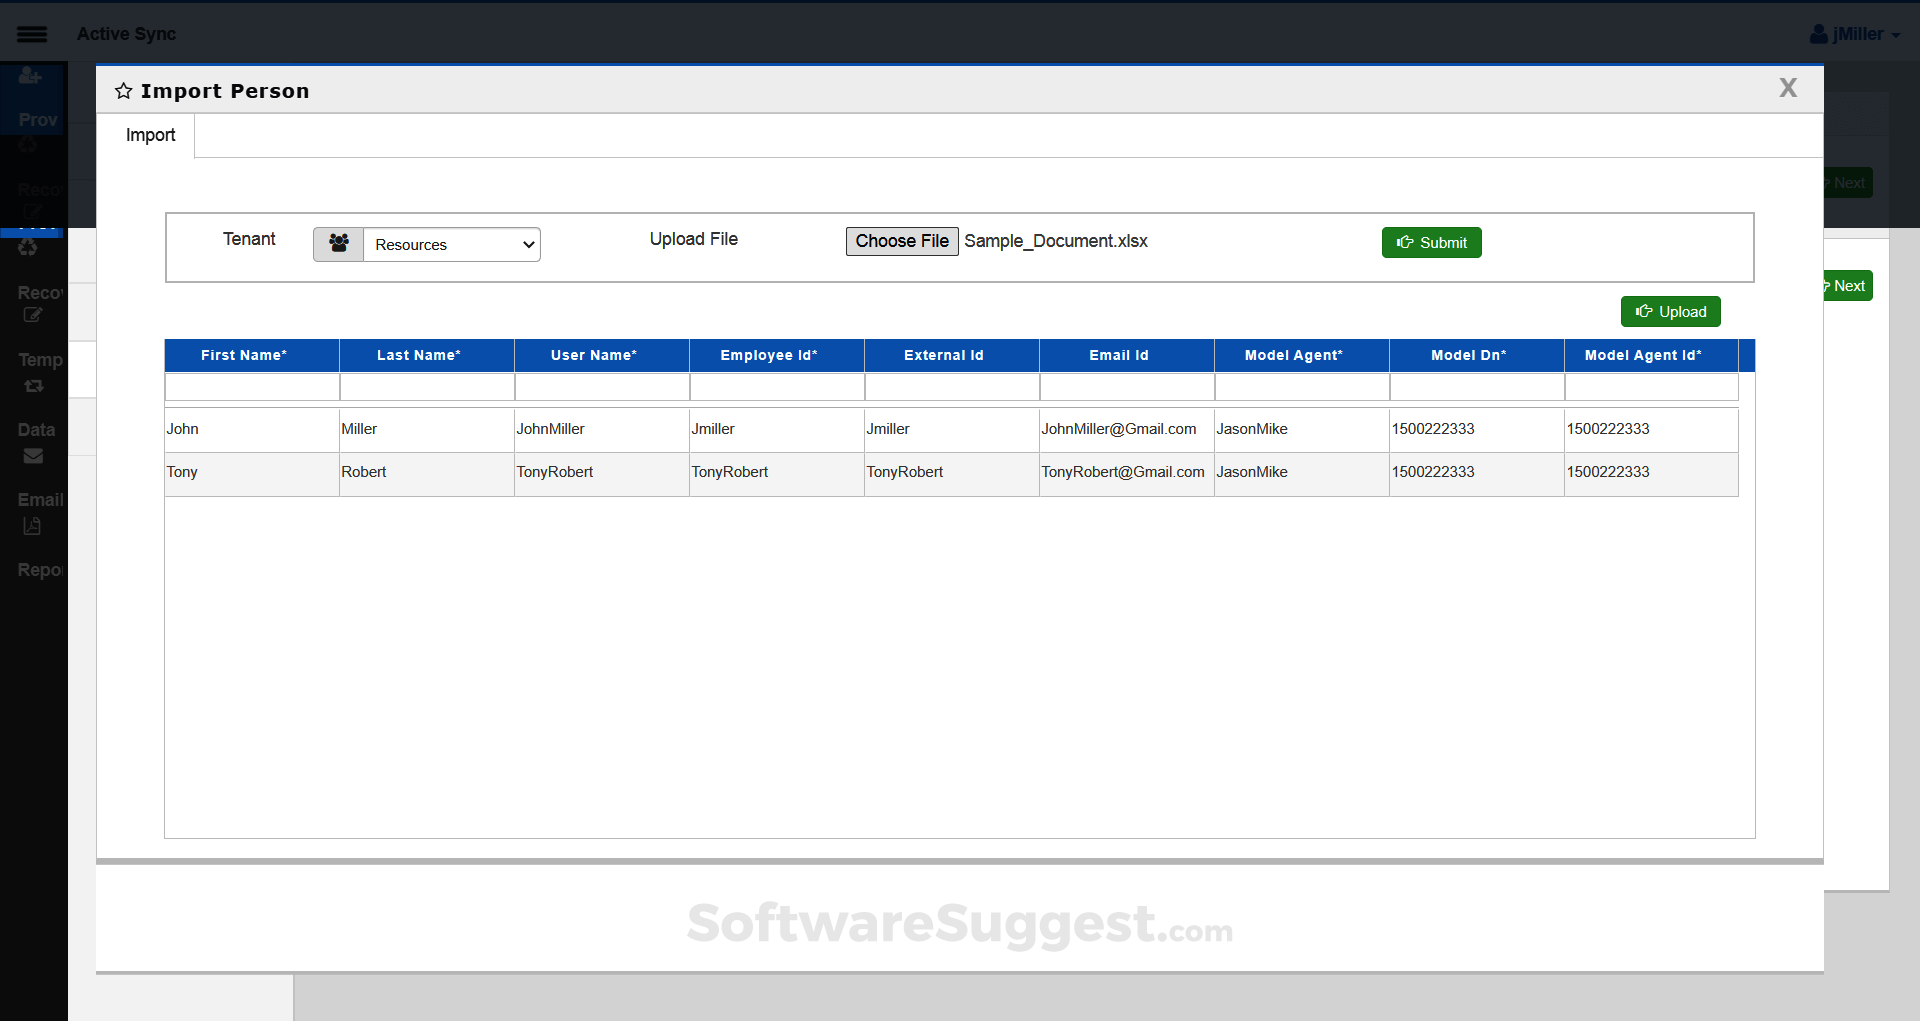Click the retweet arrows icon in the sidebar
The image size is (1920, 1021).
point(33,386)
